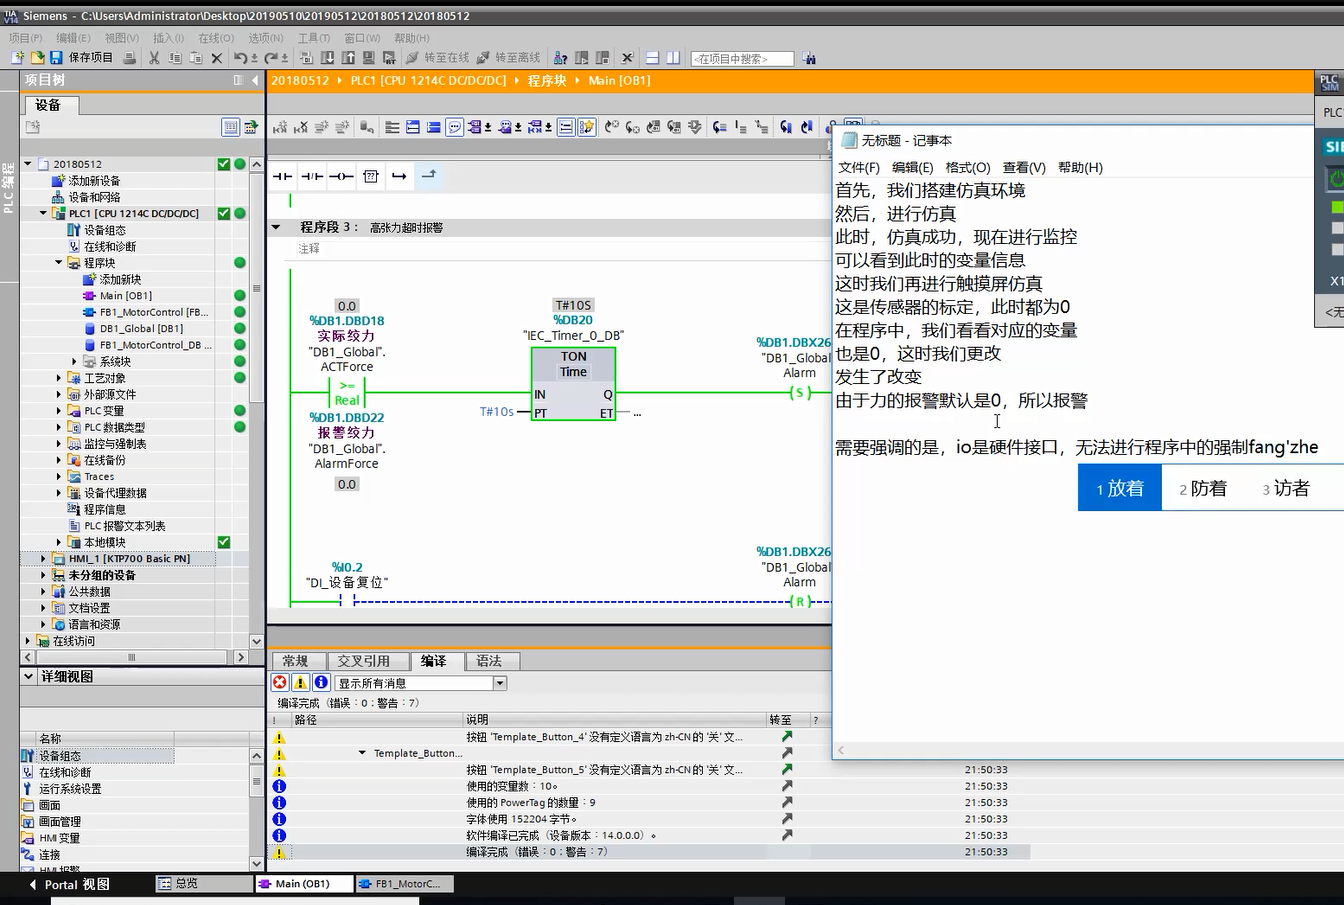Image resolution: width=1344 pixels, height=905 pixels.
Task: Toggle network comments speech-bubble icon
Action: [455, 127]
